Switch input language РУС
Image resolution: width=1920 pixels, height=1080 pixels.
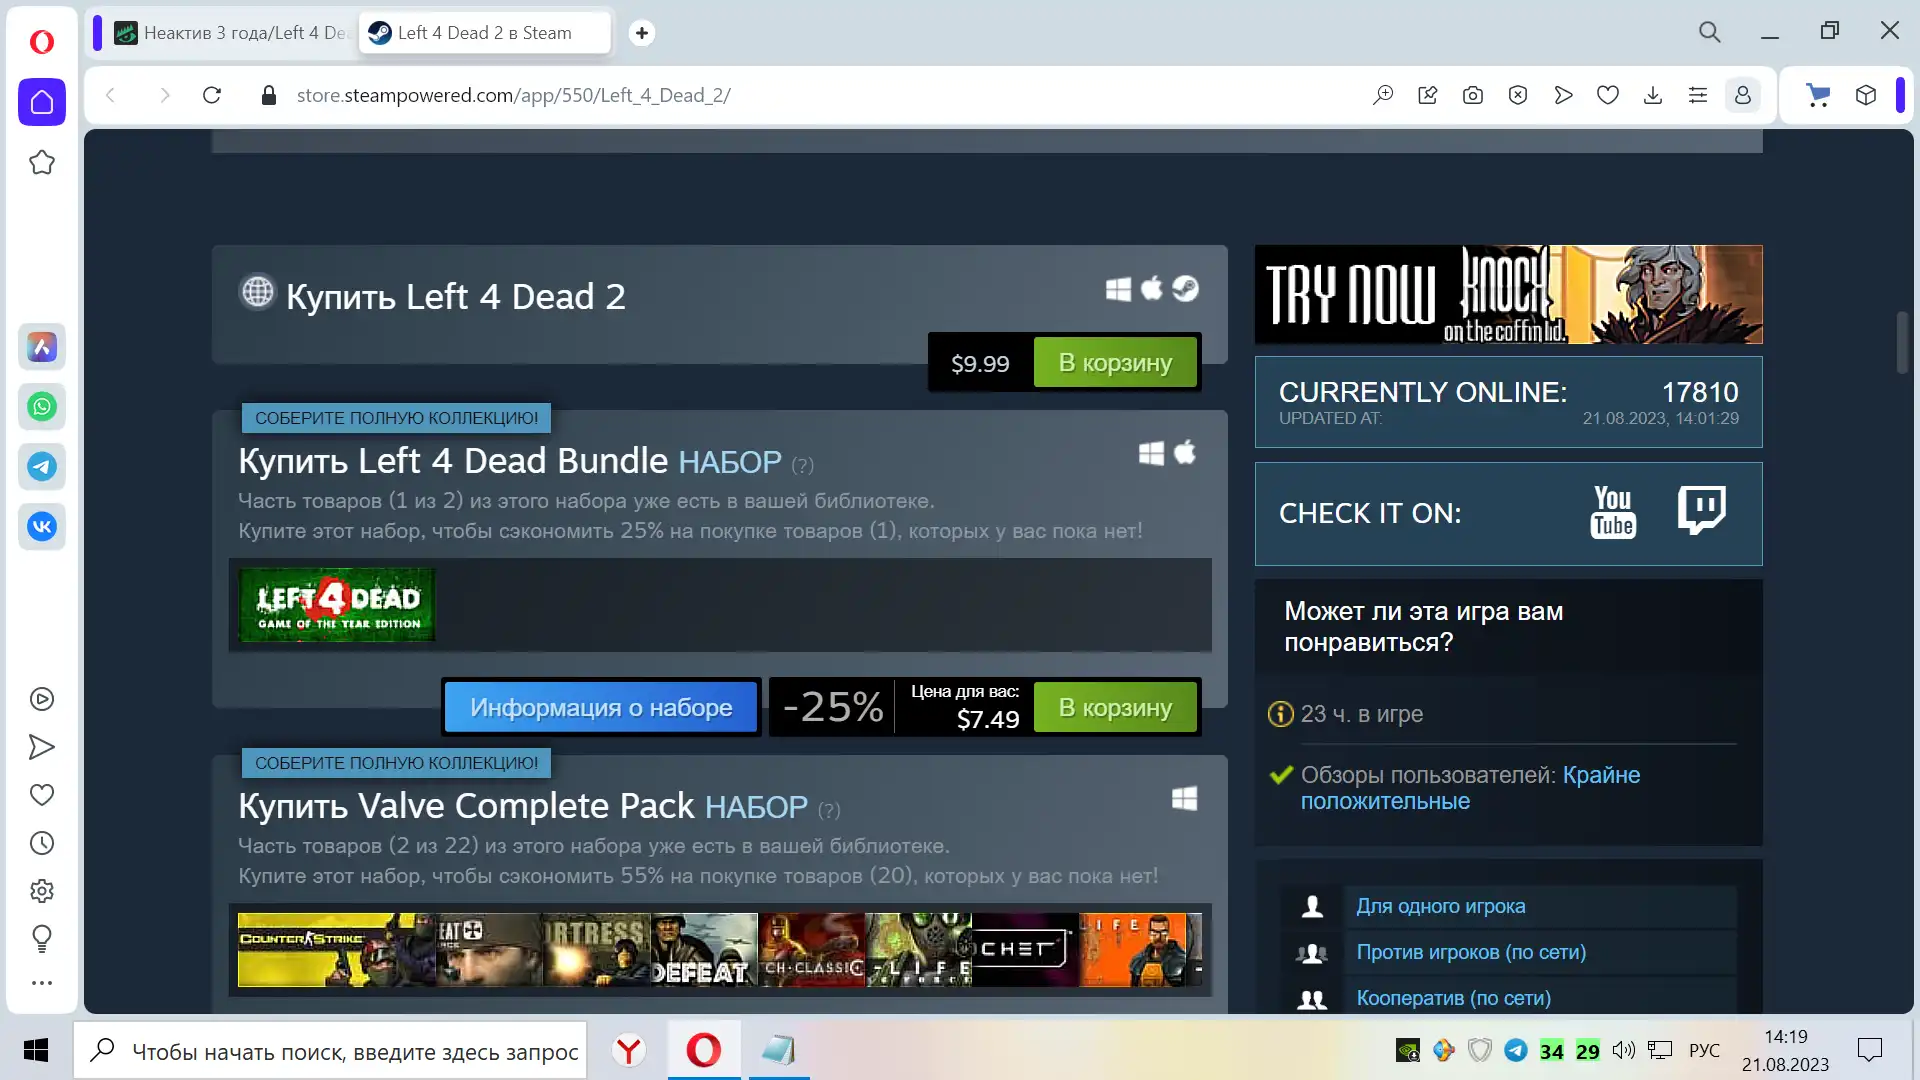[1704, 1050]
